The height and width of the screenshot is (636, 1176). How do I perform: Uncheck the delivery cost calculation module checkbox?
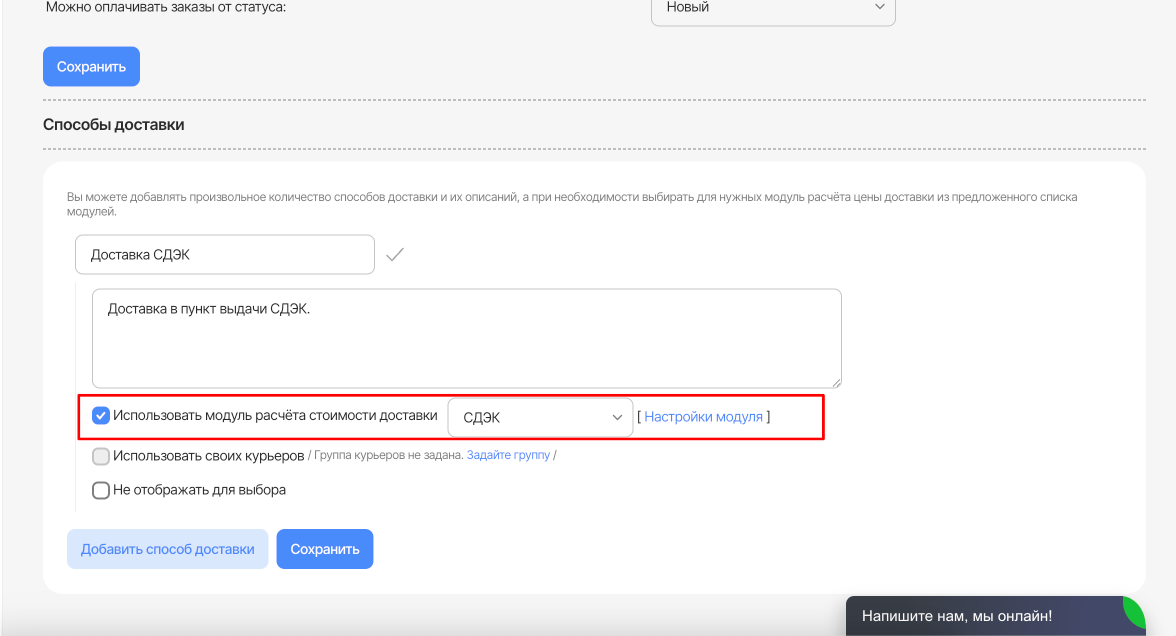[101, 416]
